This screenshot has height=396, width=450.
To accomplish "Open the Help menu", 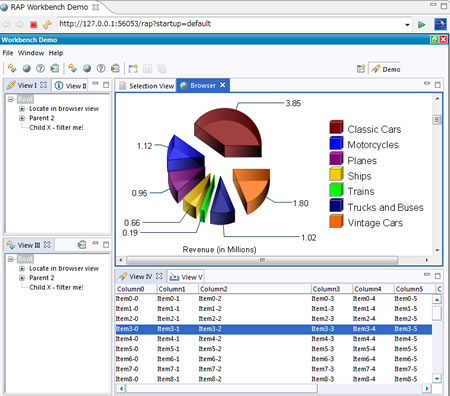I will point(56,53).
